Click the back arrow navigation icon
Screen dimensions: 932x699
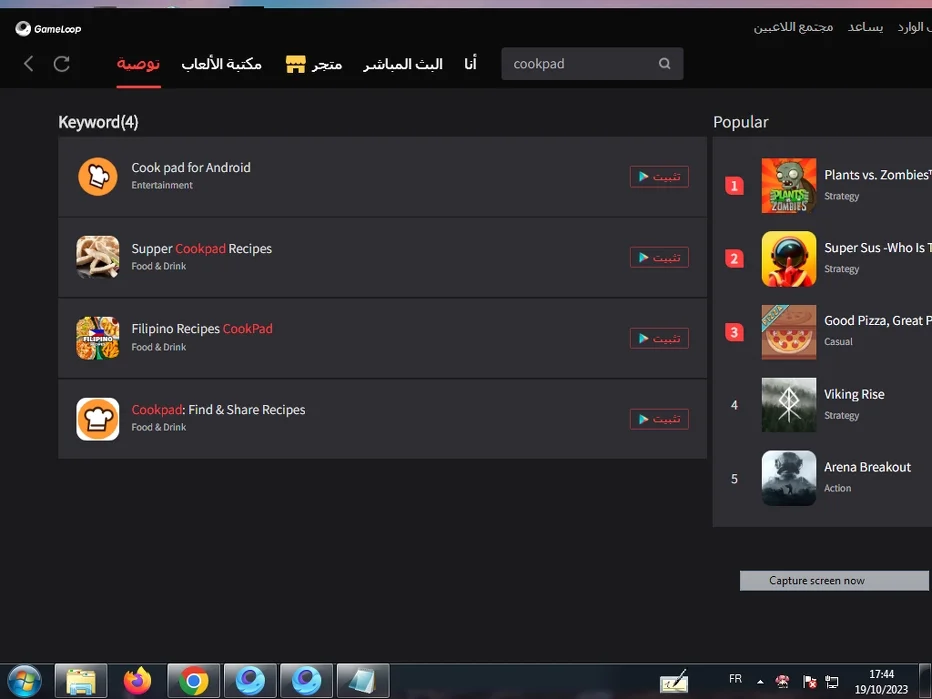[x=28, y=64]
